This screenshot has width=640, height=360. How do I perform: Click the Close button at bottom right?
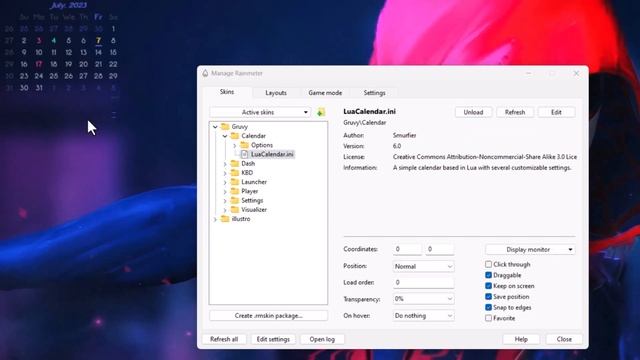tap(564, 339)
